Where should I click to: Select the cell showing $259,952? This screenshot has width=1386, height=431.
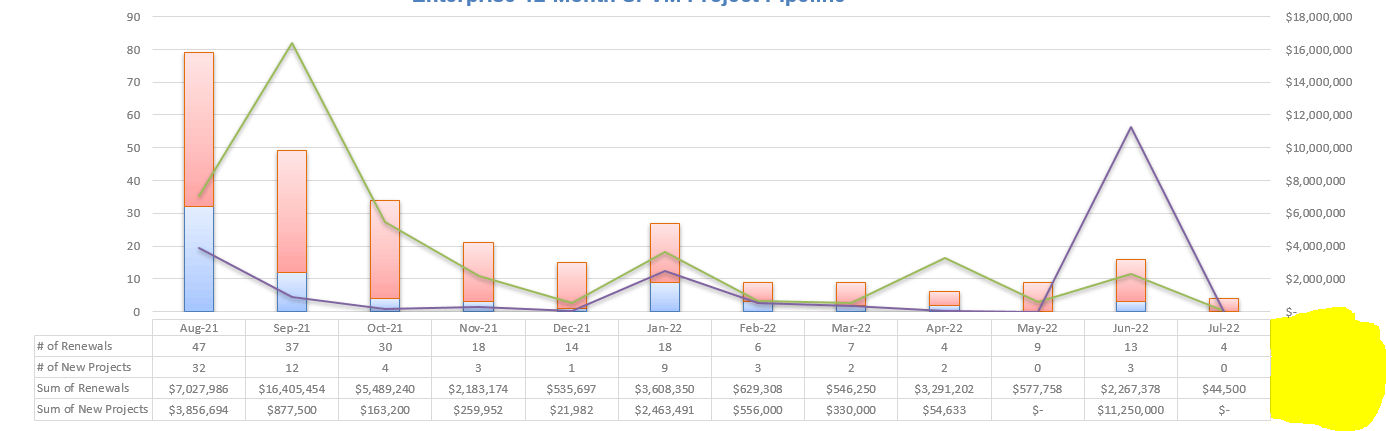478,409
